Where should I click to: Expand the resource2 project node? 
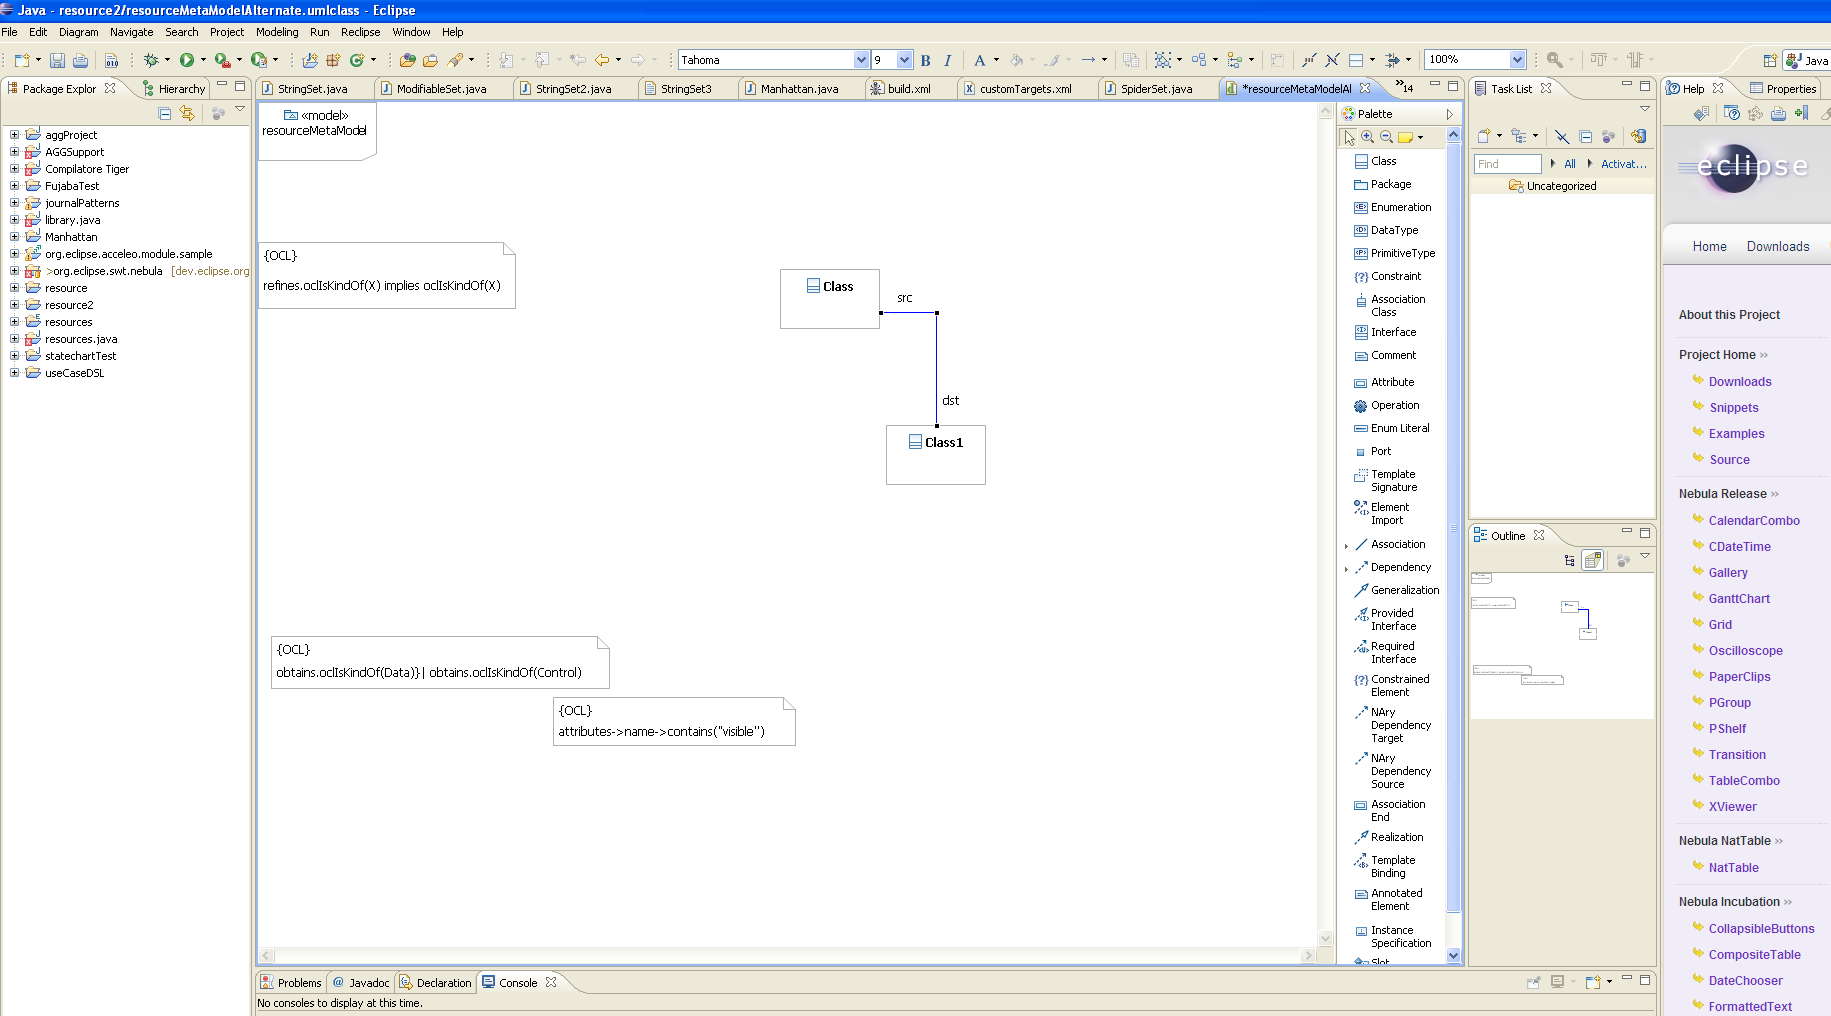coord(14,304)
